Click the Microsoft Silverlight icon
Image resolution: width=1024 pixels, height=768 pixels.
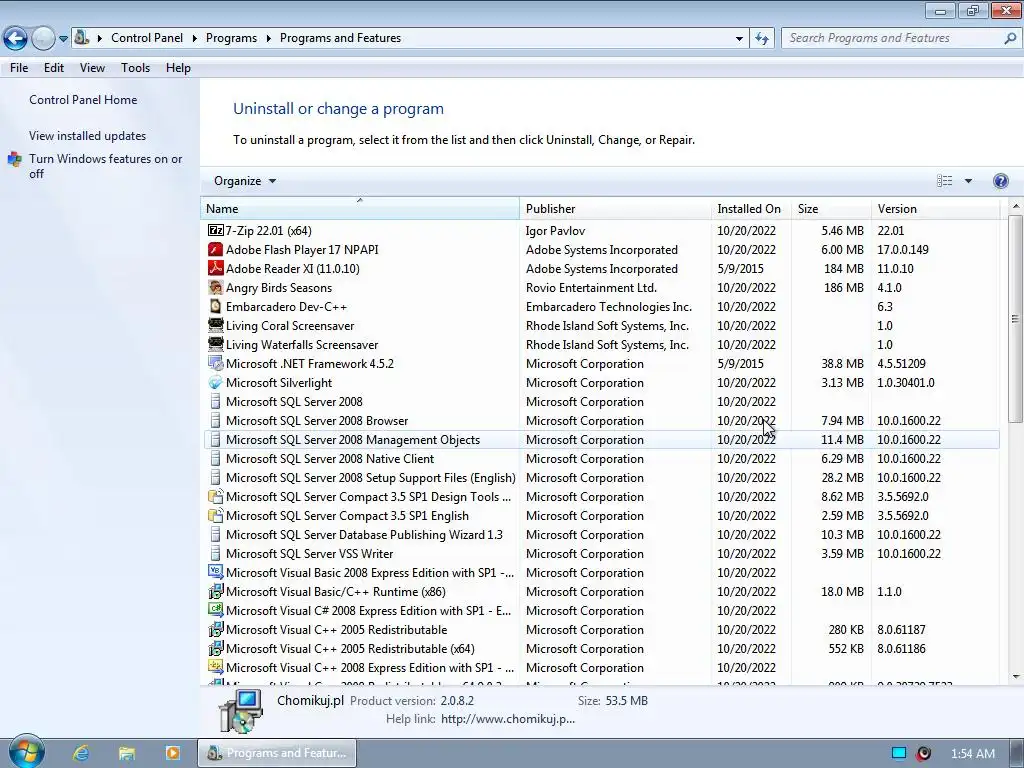pos(216,382)
